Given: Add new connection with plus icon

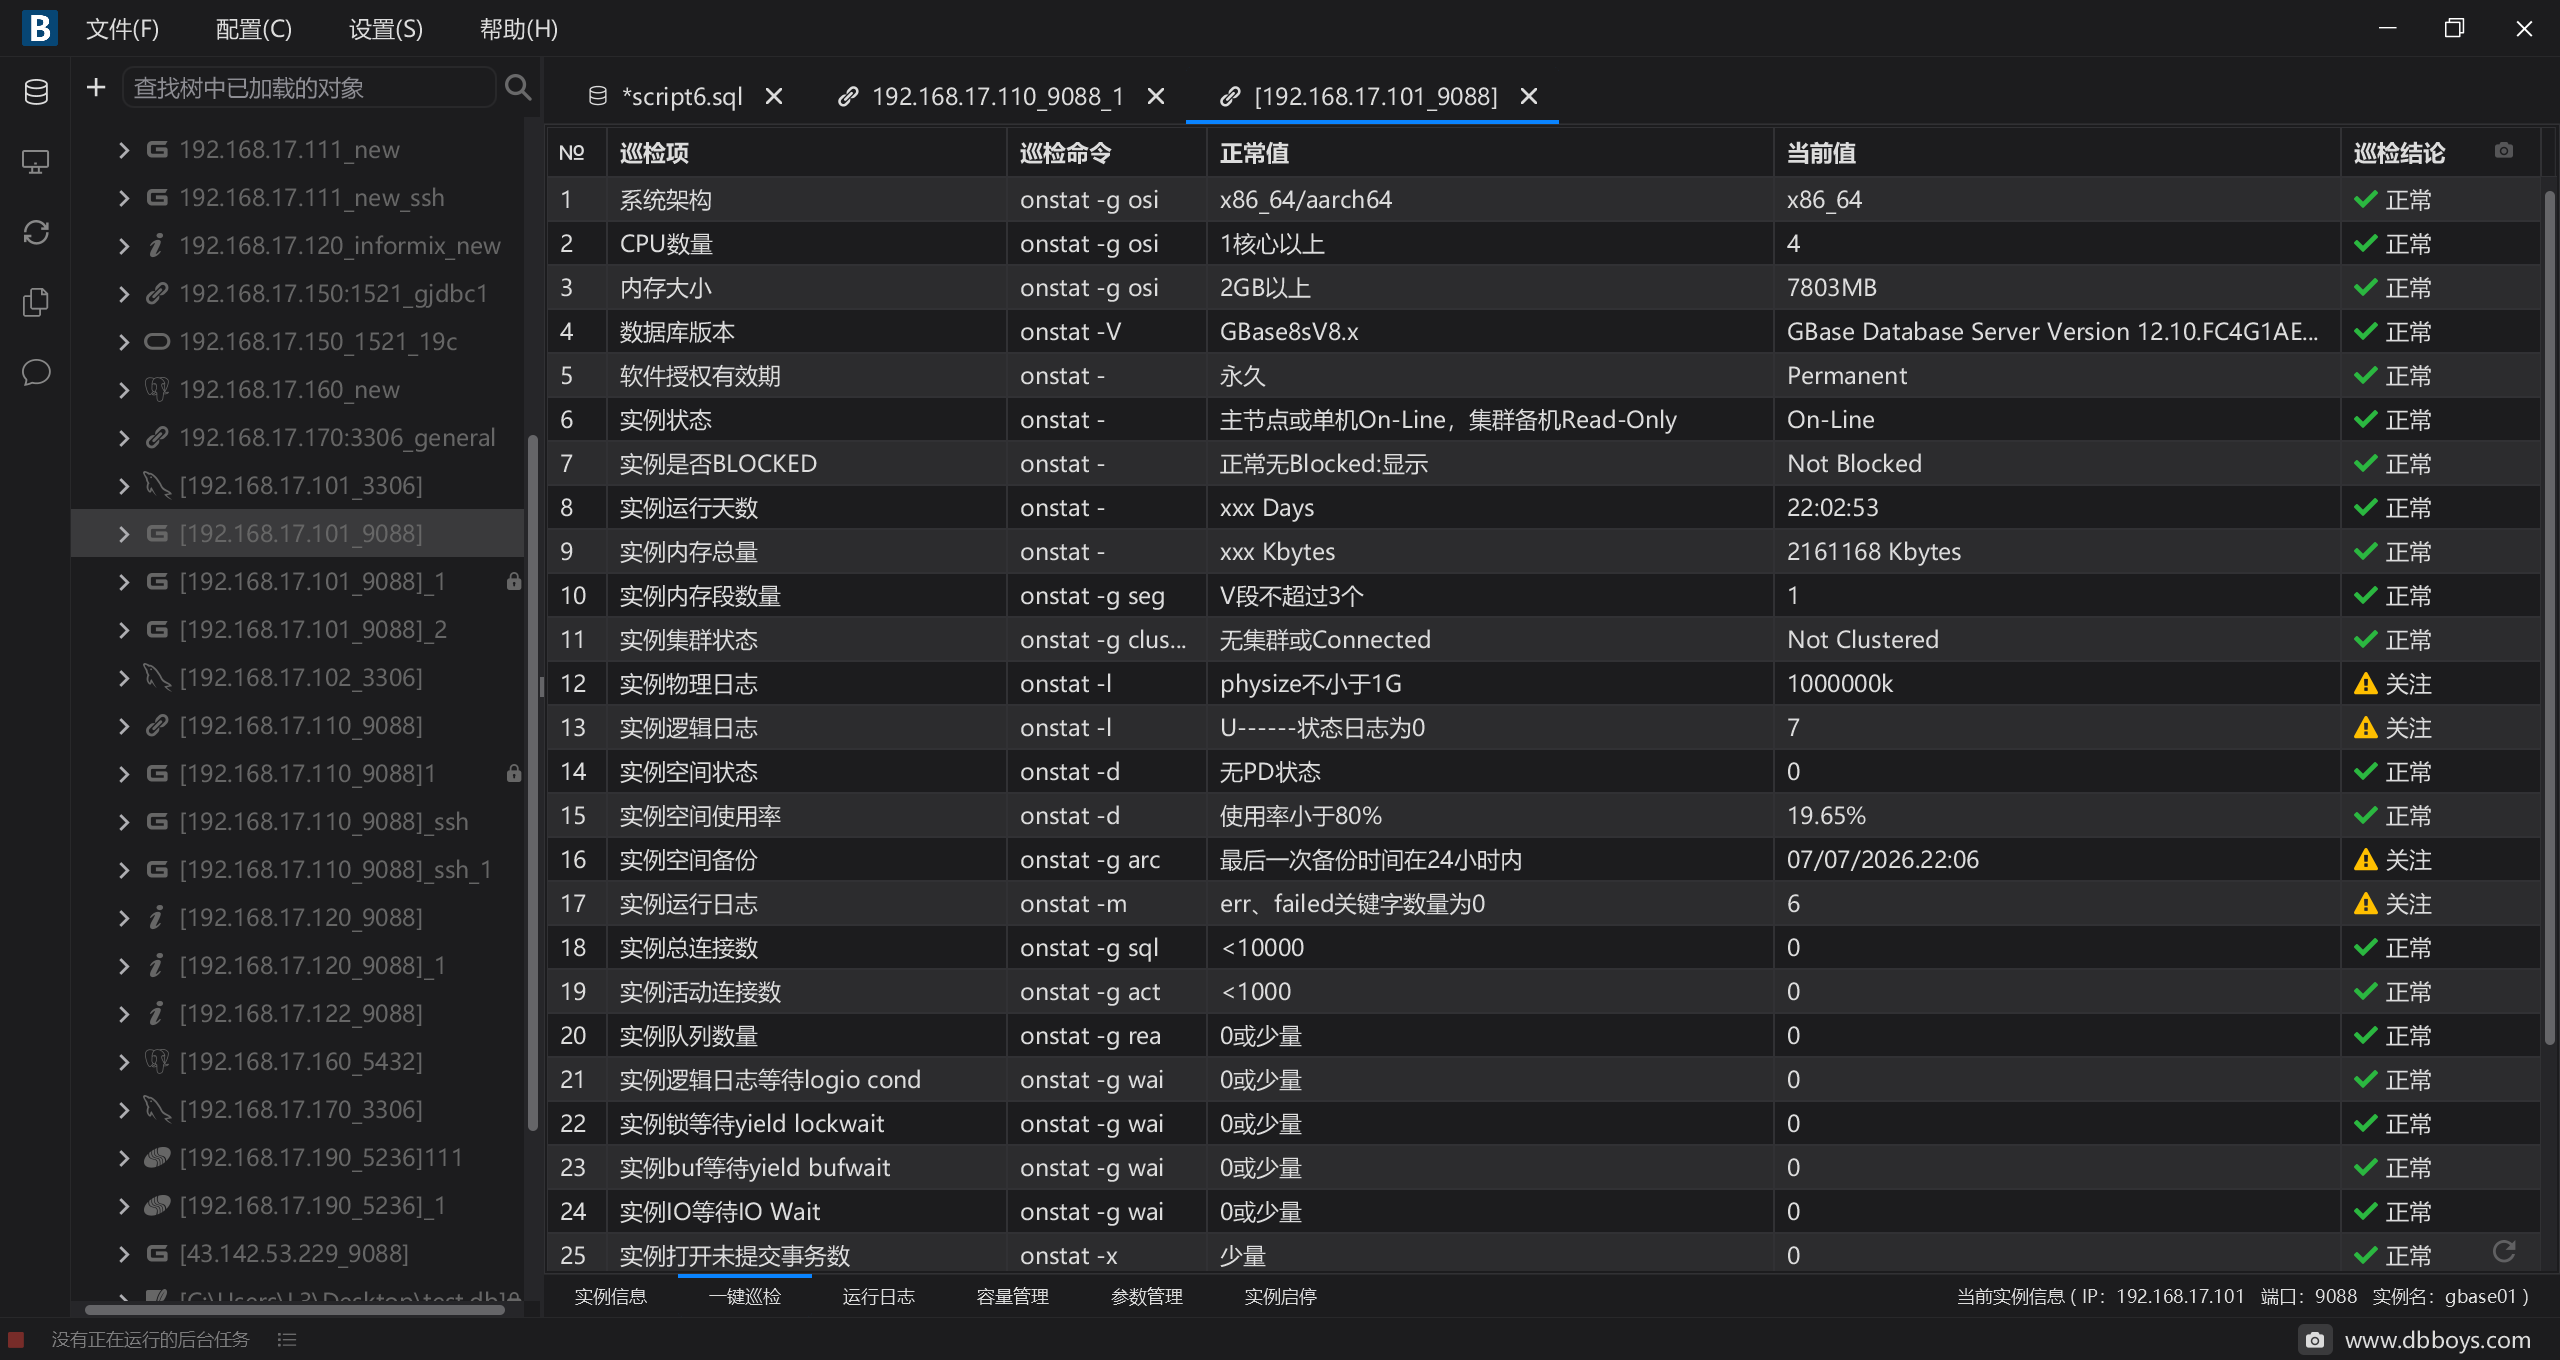Looking at the screenshot, I should click(96, 88).
